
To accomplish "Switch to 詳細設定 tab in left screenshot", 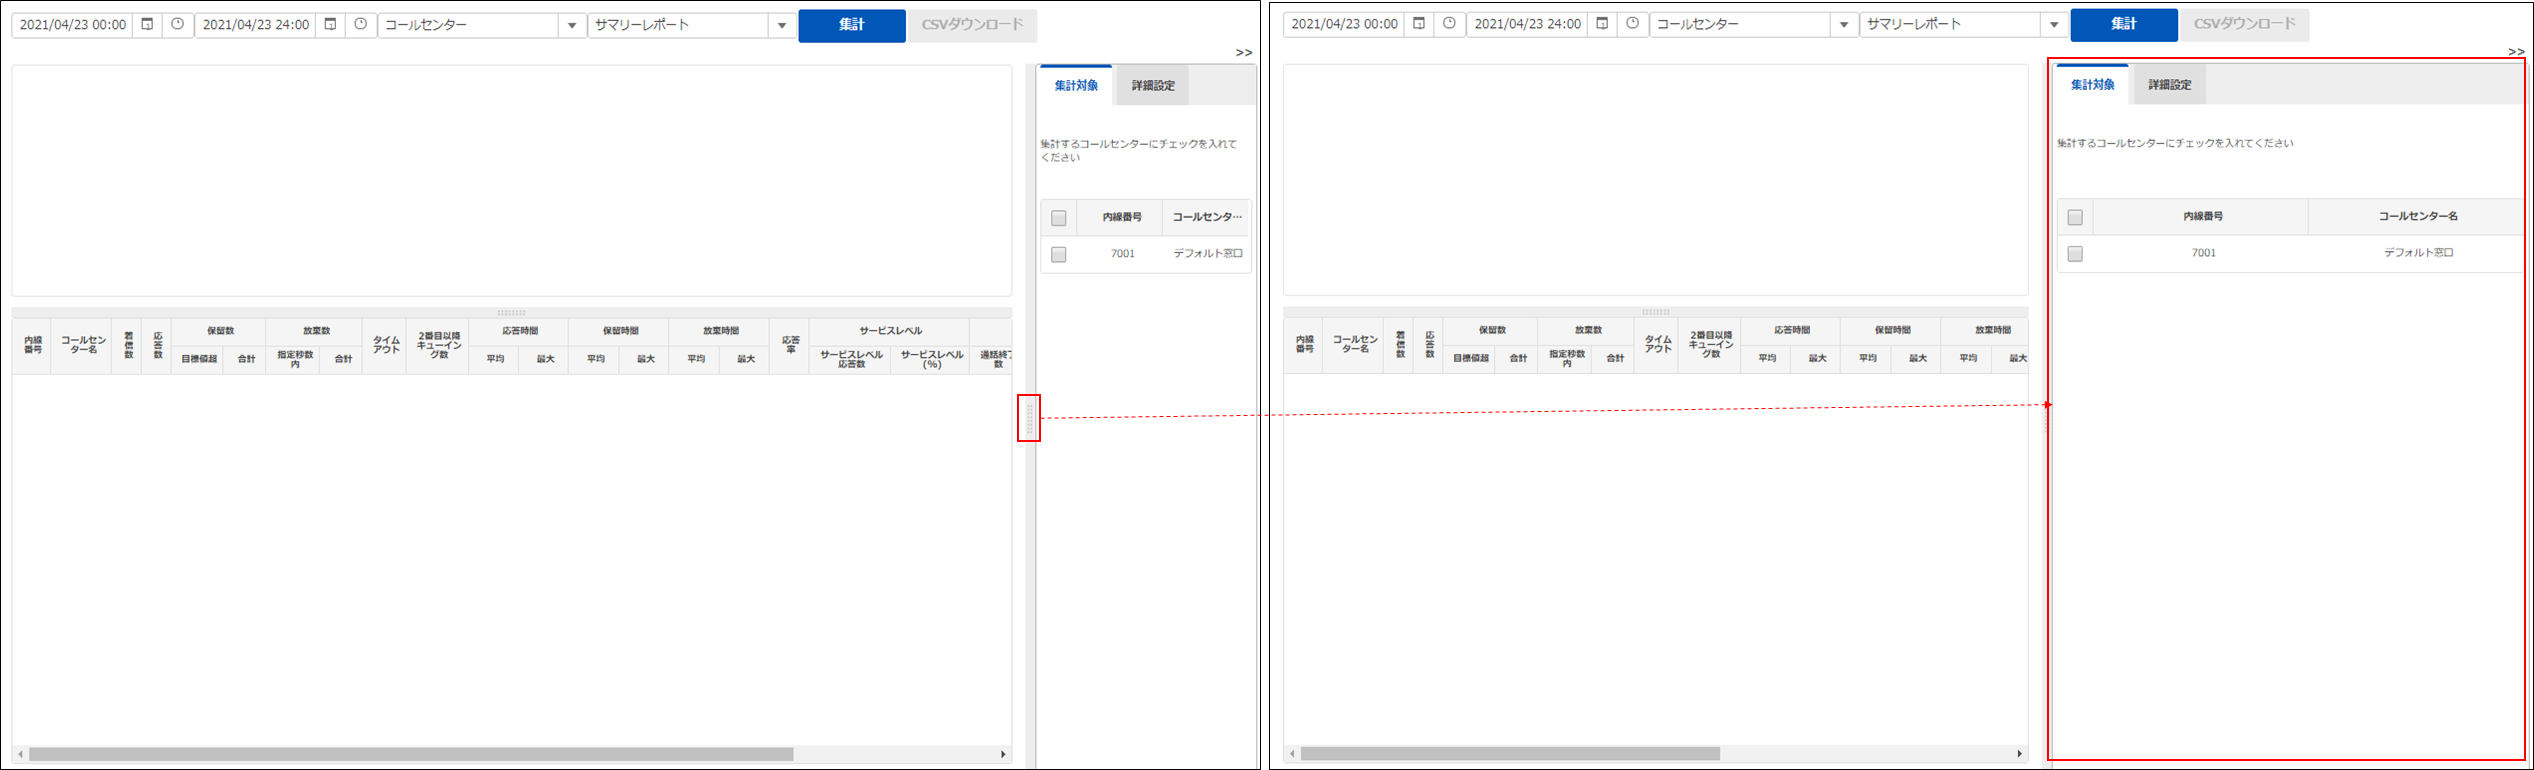I will [x=1153, y=86].
